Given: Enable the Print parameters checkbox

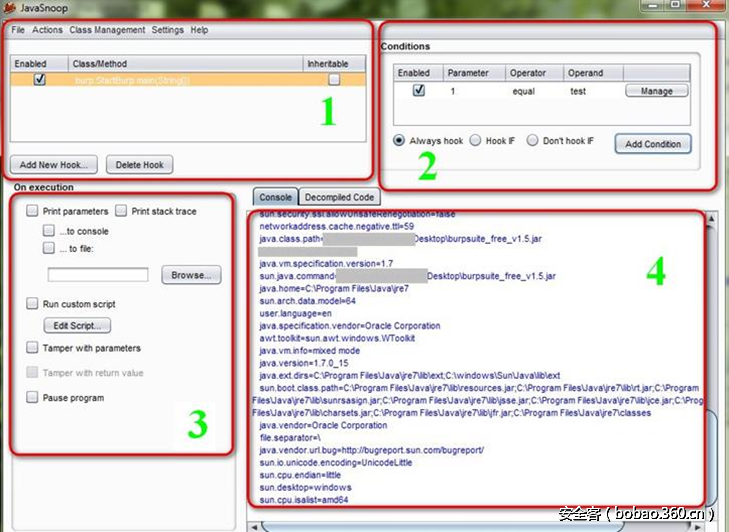Looking at the screenshot, I should click(x=33, y=212).
